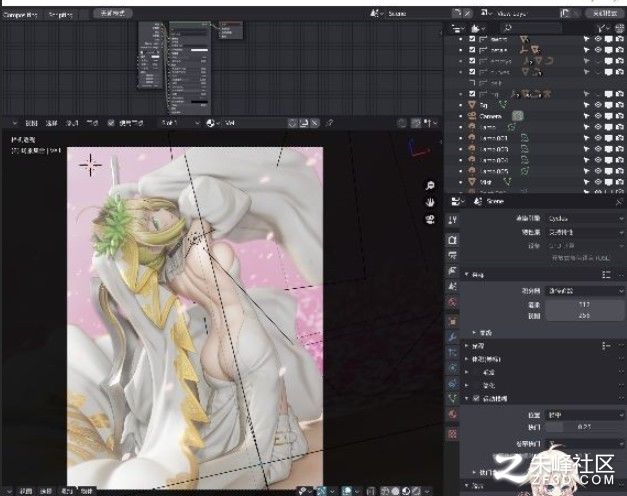
Task: Open the View Layer properties tab
Action: point(453,271)
